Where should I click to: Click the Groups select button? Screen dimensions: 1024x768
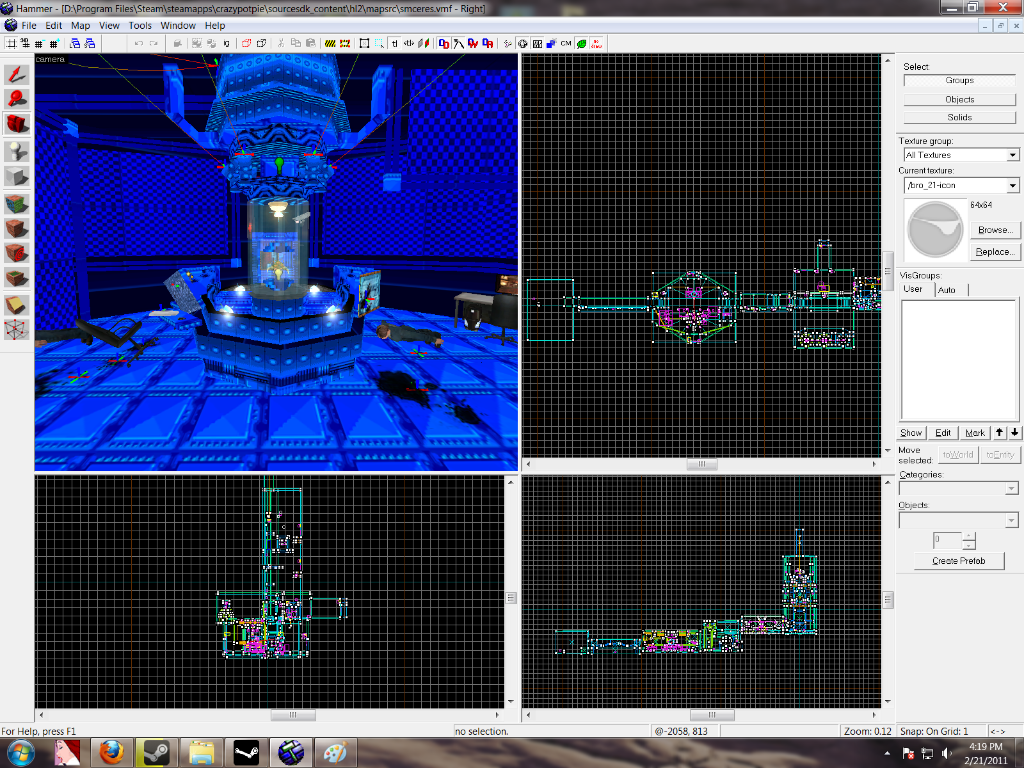[959, 80]
